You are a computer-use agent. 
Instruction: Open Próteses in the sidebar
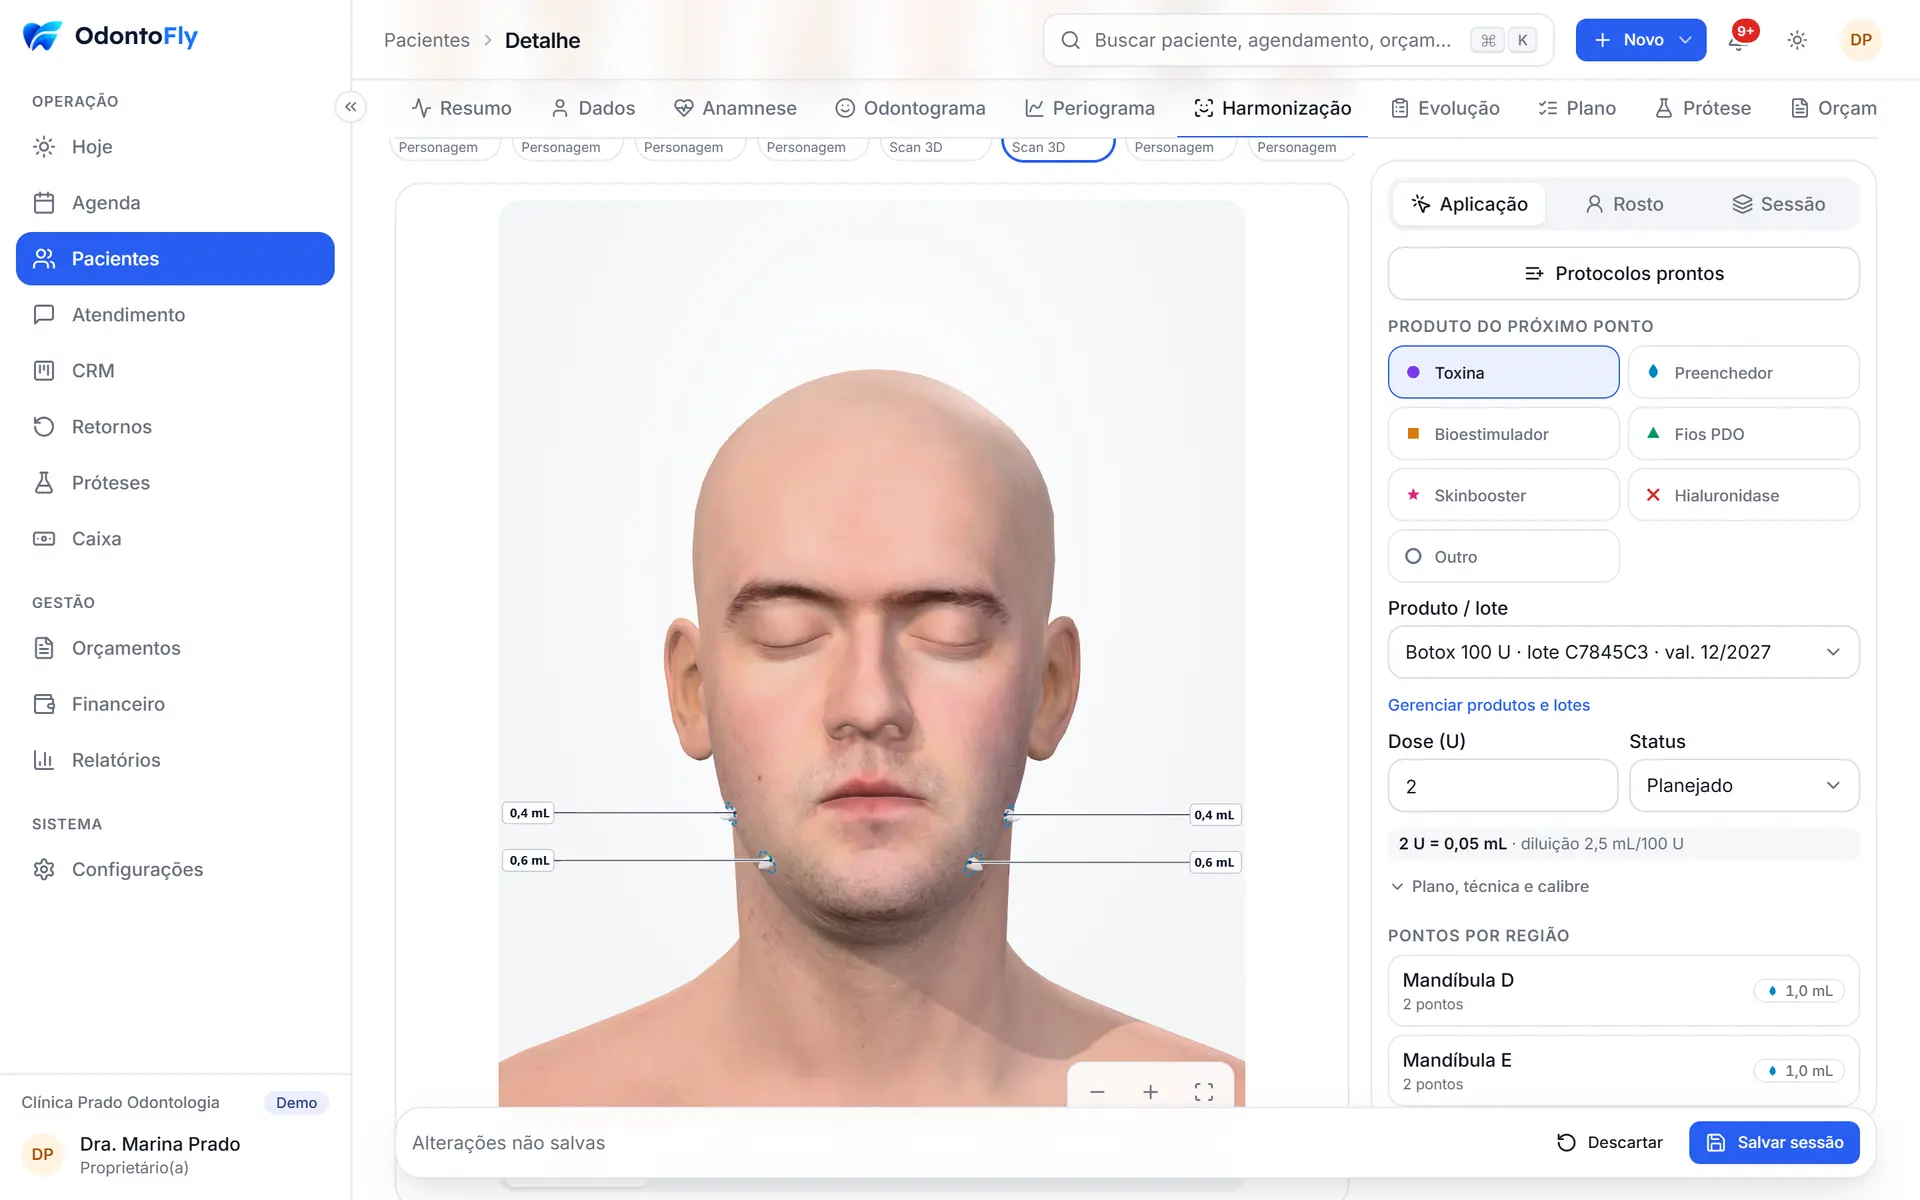pos(175,483)
